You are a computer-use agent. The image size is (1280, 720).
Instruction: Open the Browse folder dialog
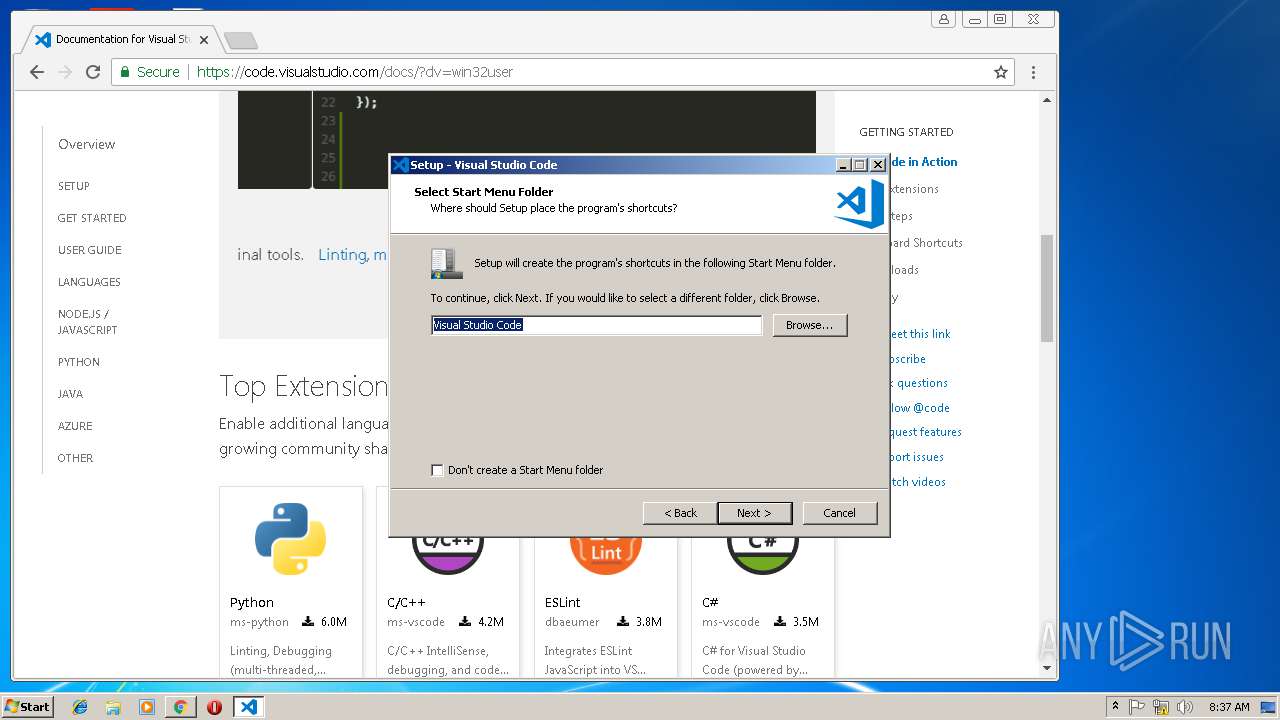809,325
